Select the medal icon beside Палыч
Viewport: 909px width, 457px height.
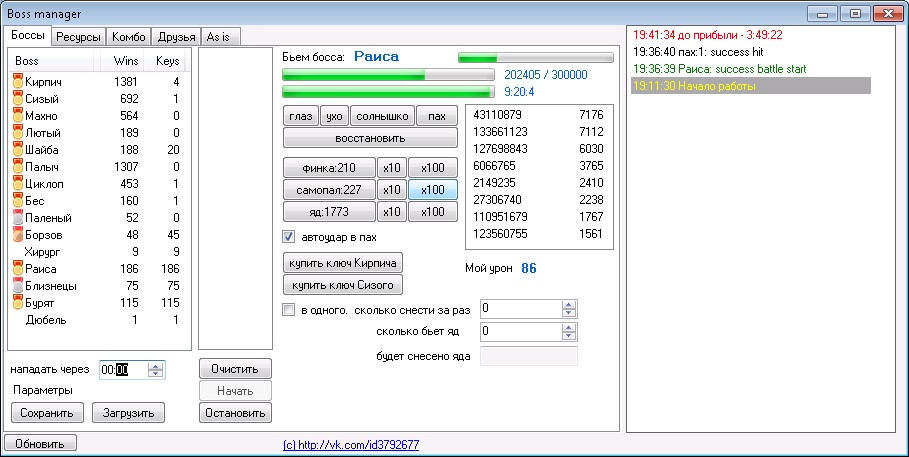click(17, 167)
